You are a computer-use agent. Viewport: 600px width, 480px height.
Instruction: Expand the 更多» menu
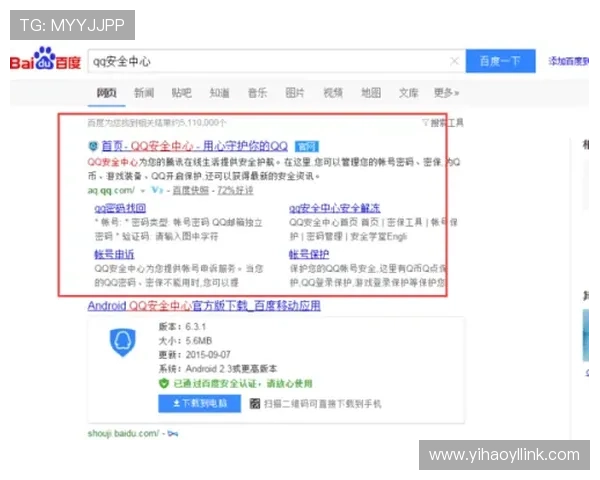(x=446, y=93)
